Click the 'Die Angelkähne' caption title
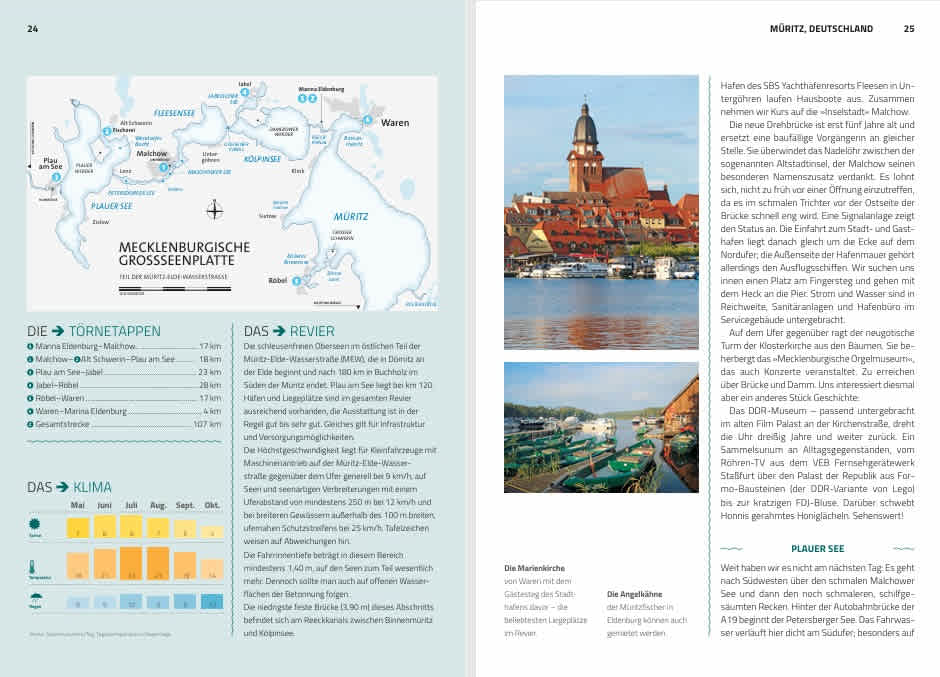 coord(635,594)
